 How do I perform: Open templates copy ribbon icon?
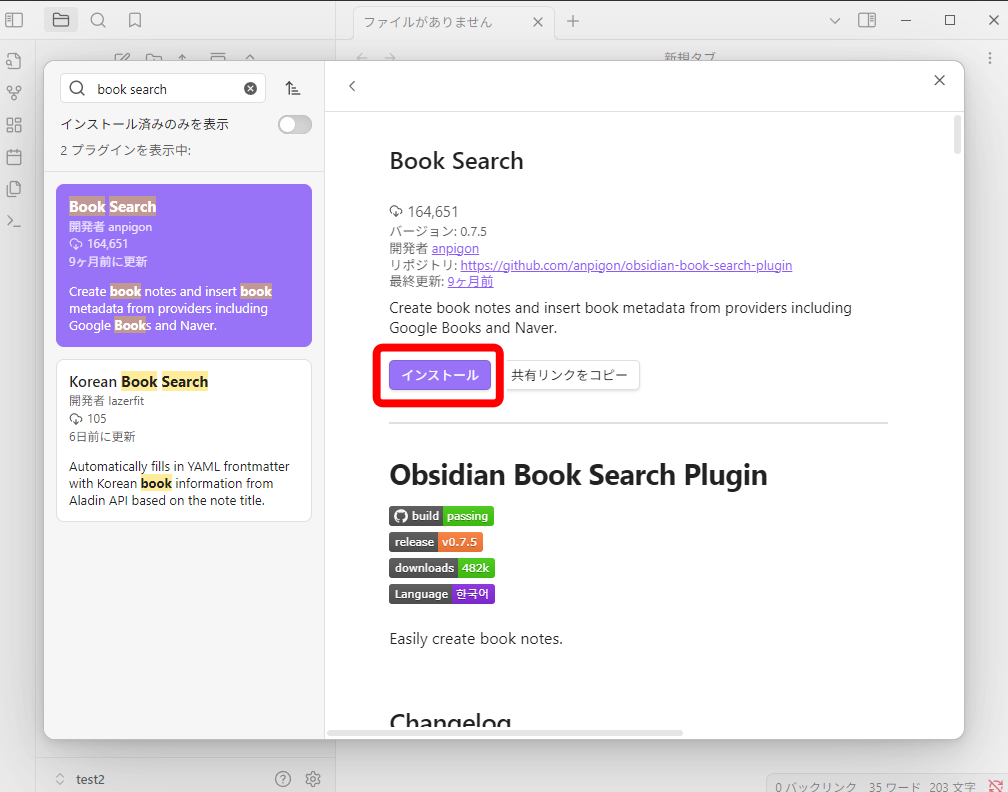(14, 189)
